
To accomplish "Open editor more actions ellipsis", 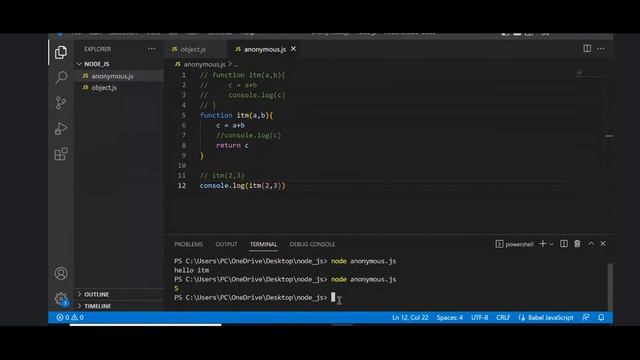I will (601, 49).
